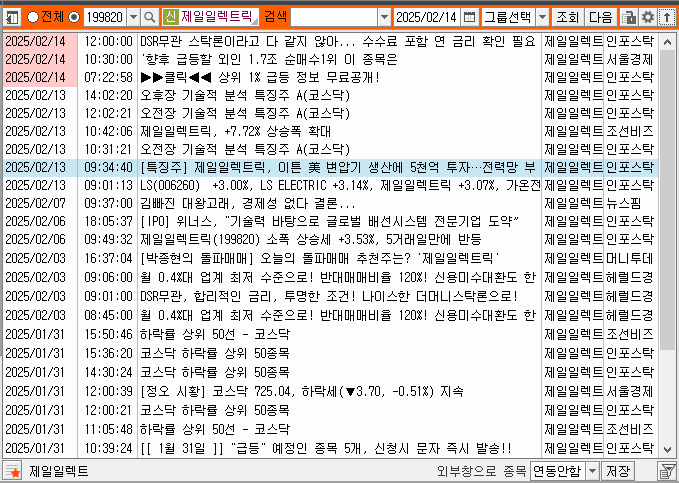Open highlighted news '[특징주] 제일일렉트릭, 이튼 美 변압기'

[x=338, y=167]
